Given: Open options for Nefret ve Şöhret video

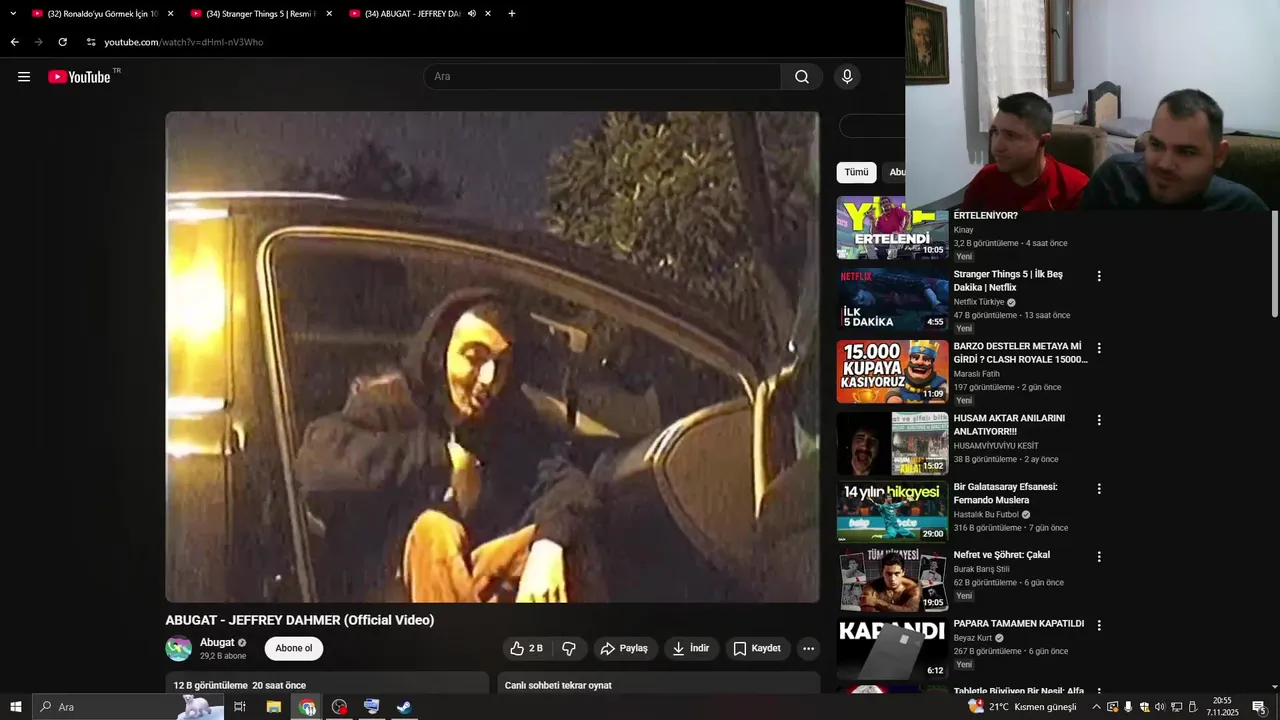Looking at the screenshot, I should 1099,557.
